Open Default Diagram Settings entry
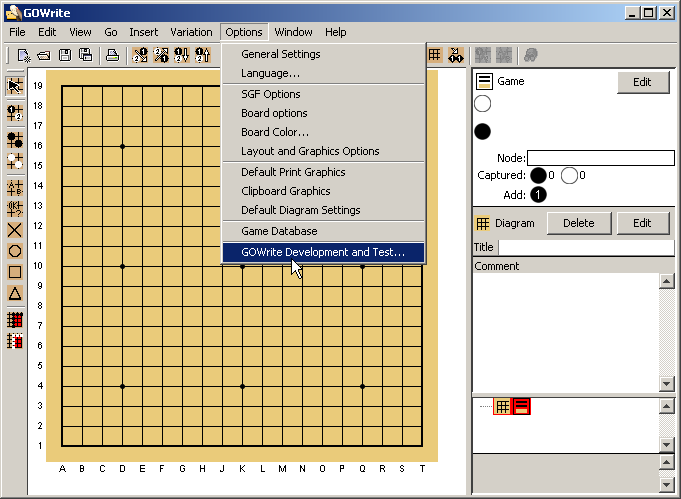Viewport: 681px width, 499px height. (x=324, y=210)
